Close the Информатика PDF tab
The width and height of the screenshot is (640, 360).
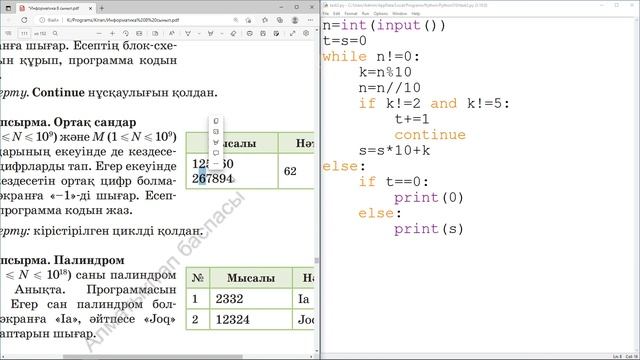(91, 8)
